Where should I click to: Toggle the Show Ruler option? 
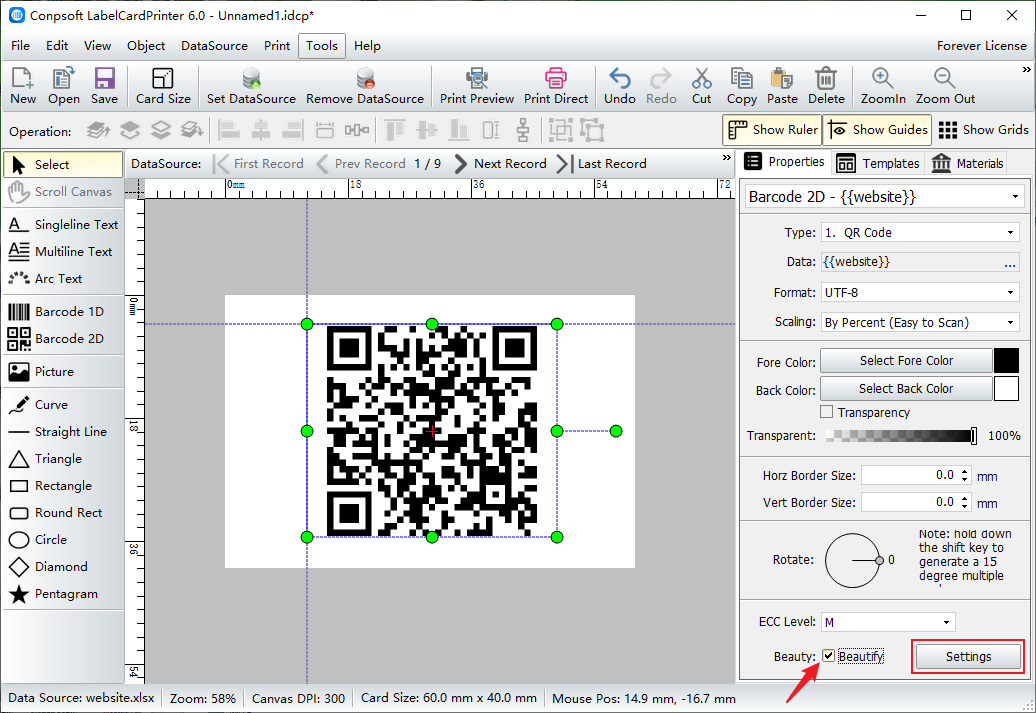click(772, 130)
